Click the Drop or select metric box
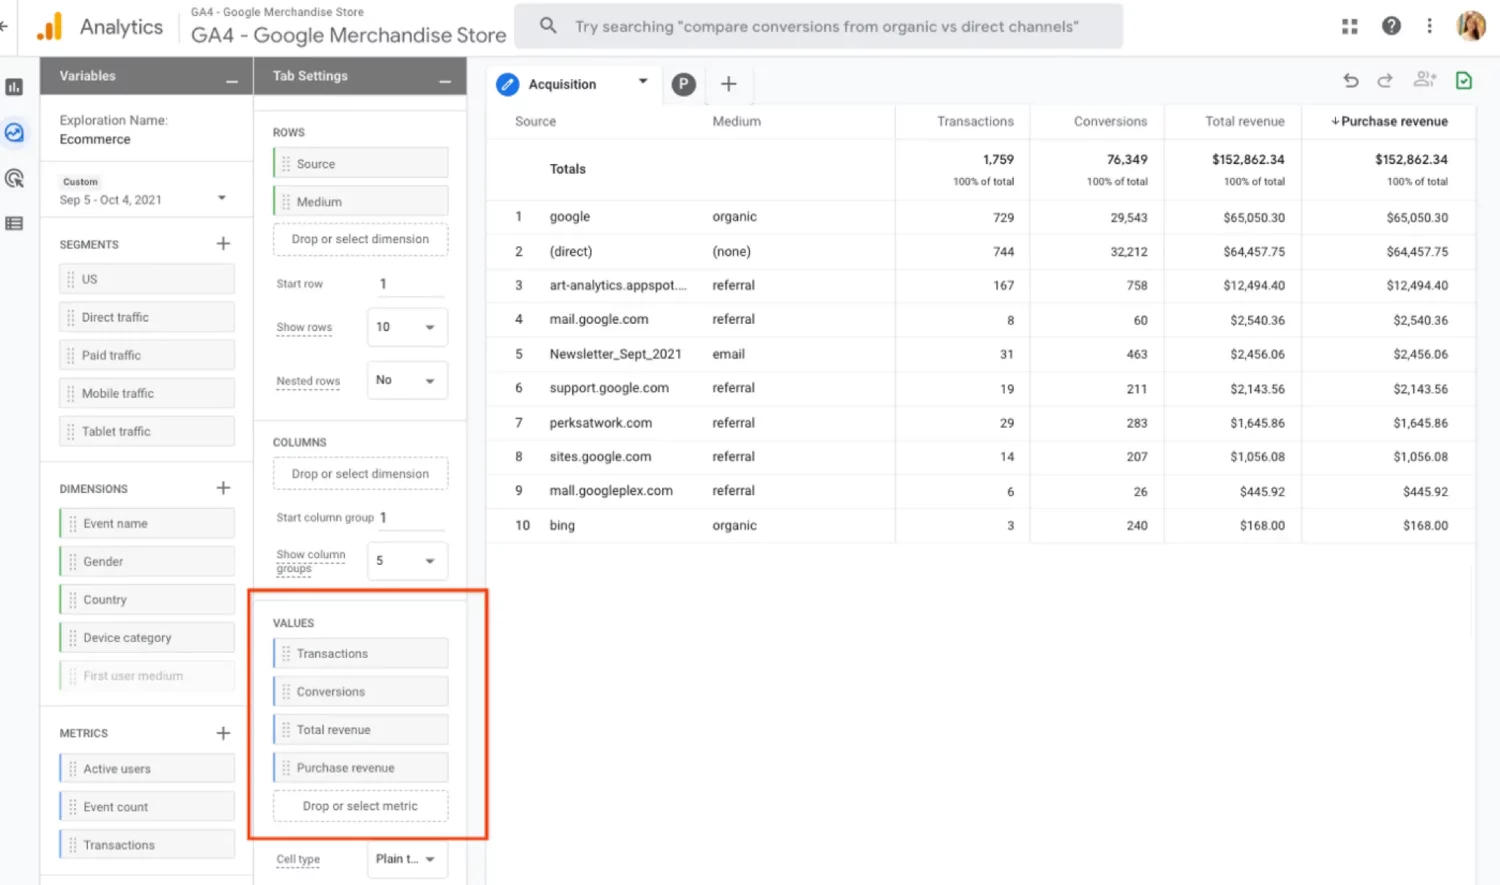The image size is (1500, 885). point(360,806)
